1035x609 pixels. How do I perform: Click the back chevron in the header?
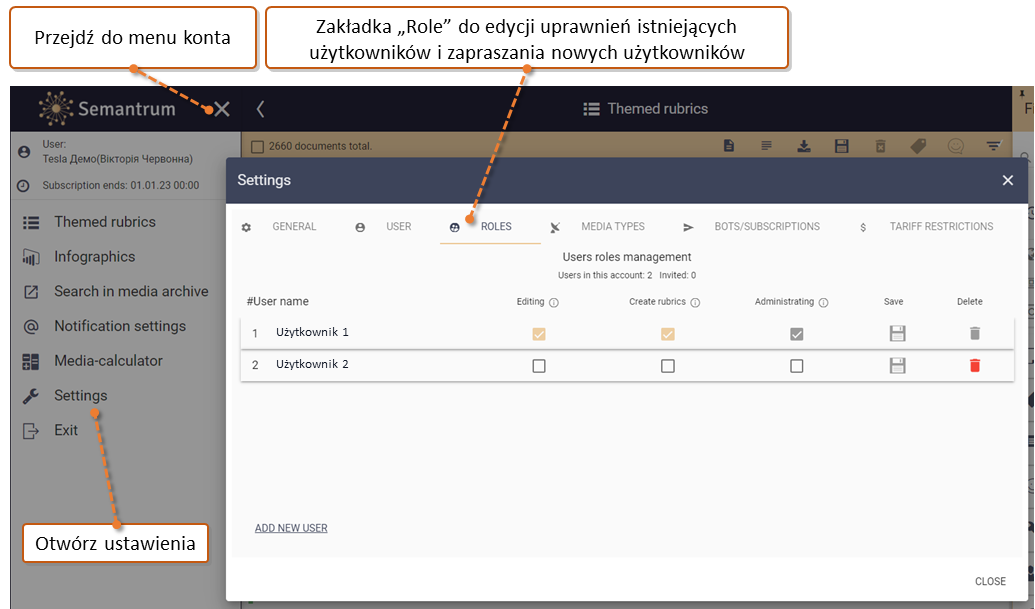260,109
